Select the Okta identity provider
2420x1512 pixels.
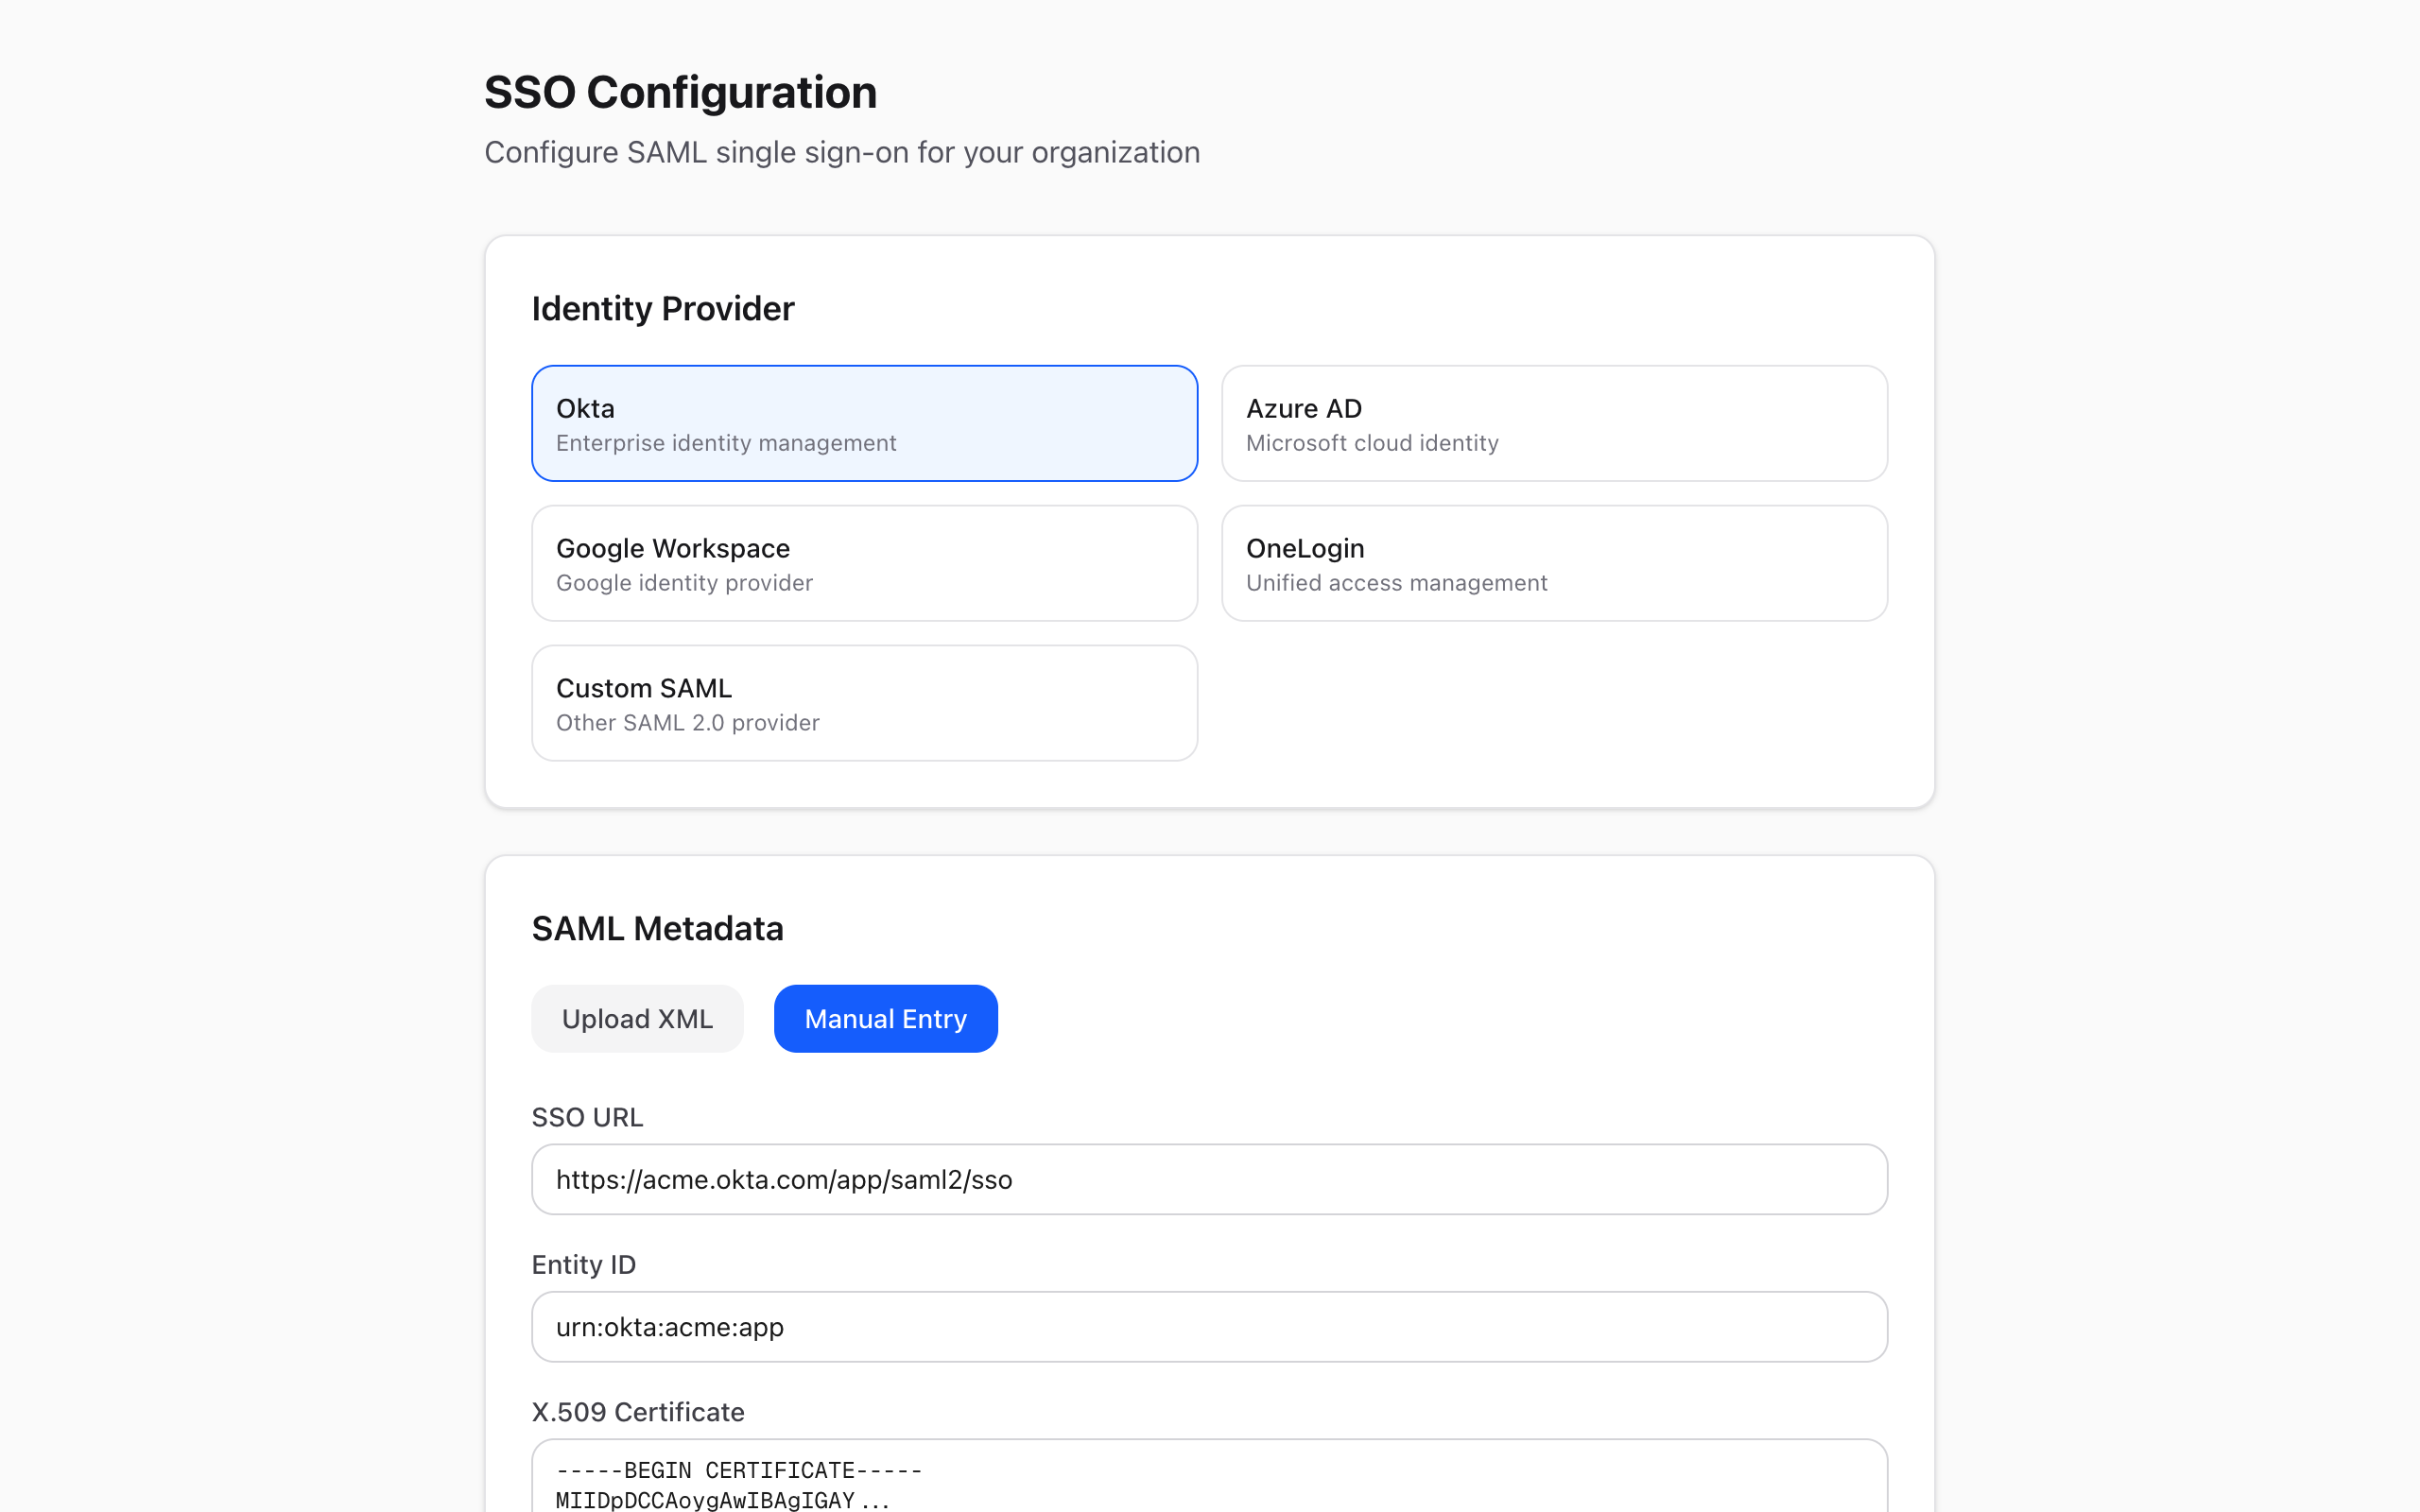863,422
